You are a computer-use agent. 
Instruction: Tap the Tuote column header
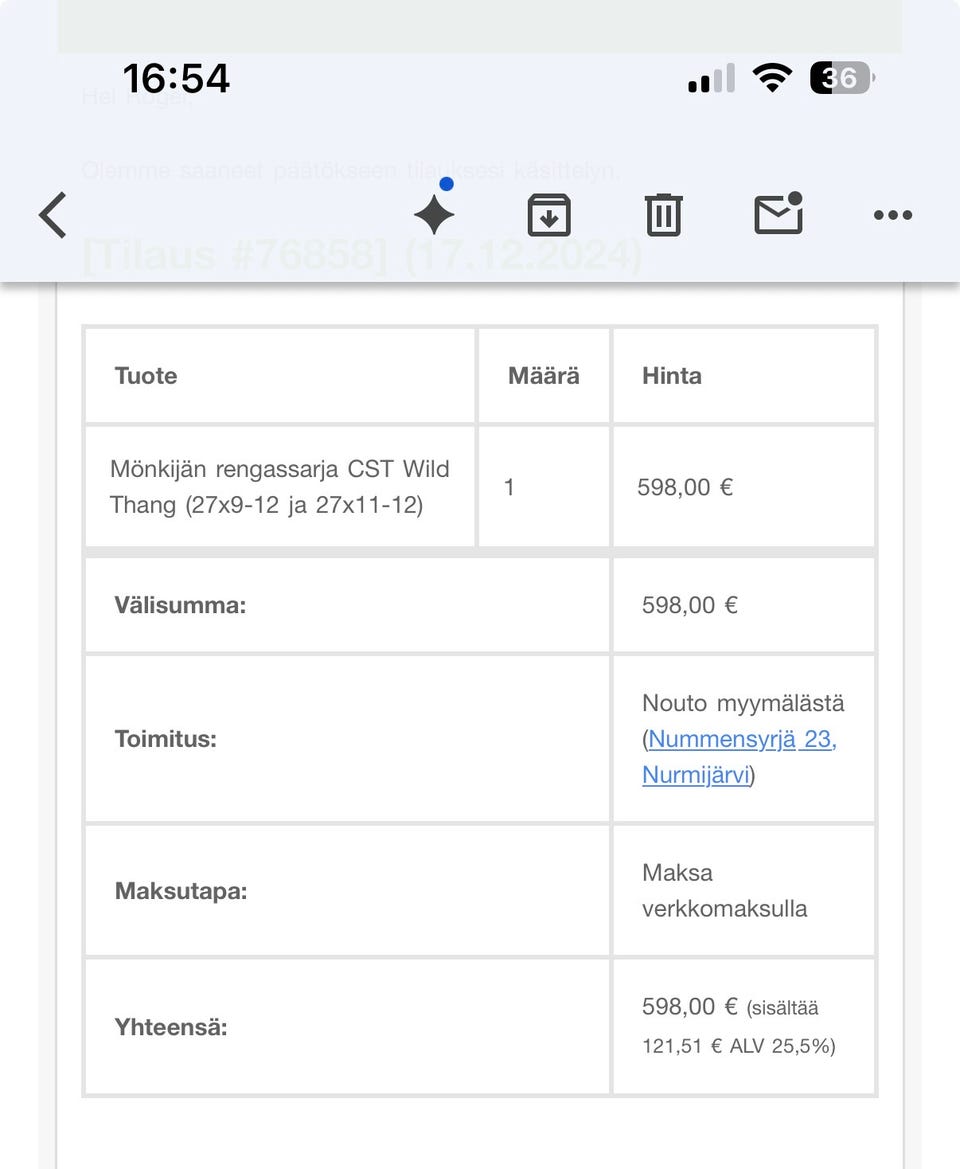coord(146,376)
